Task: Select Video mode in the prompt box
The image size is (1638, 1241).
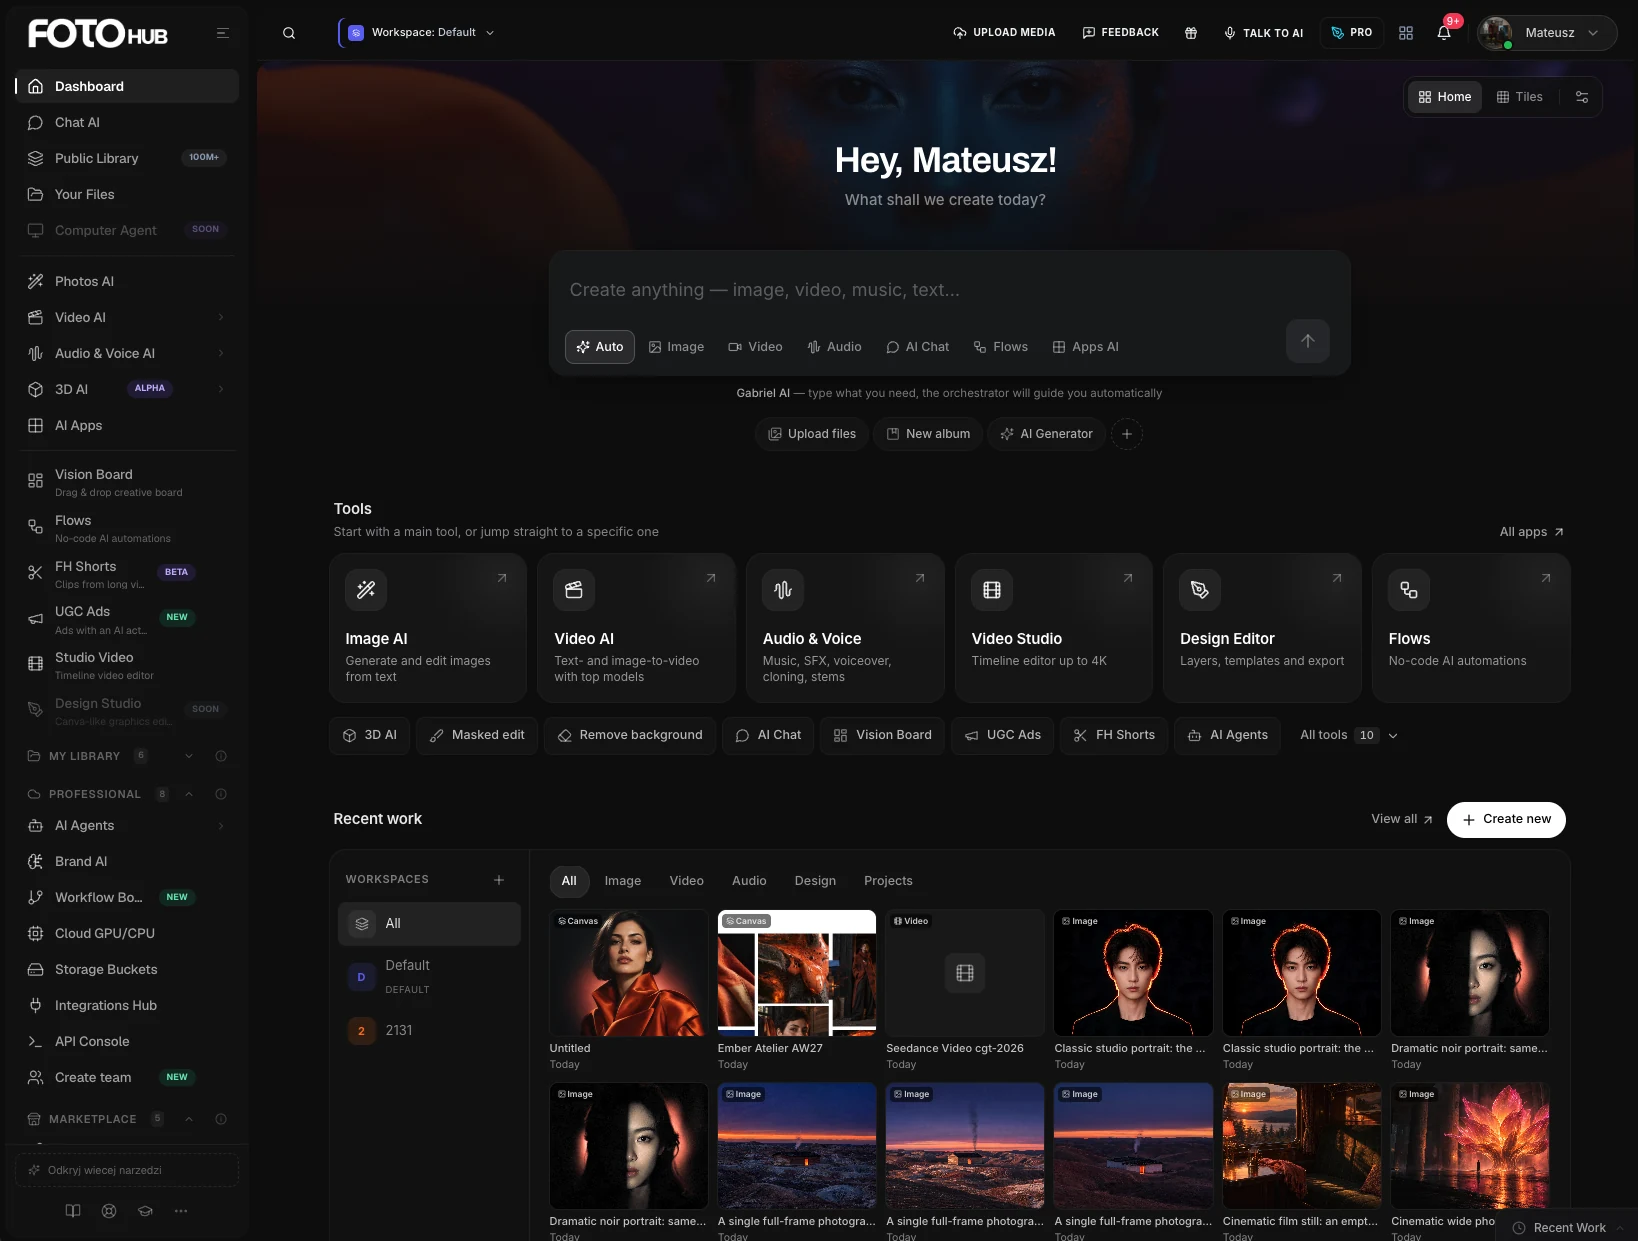Action: point(755,347)
